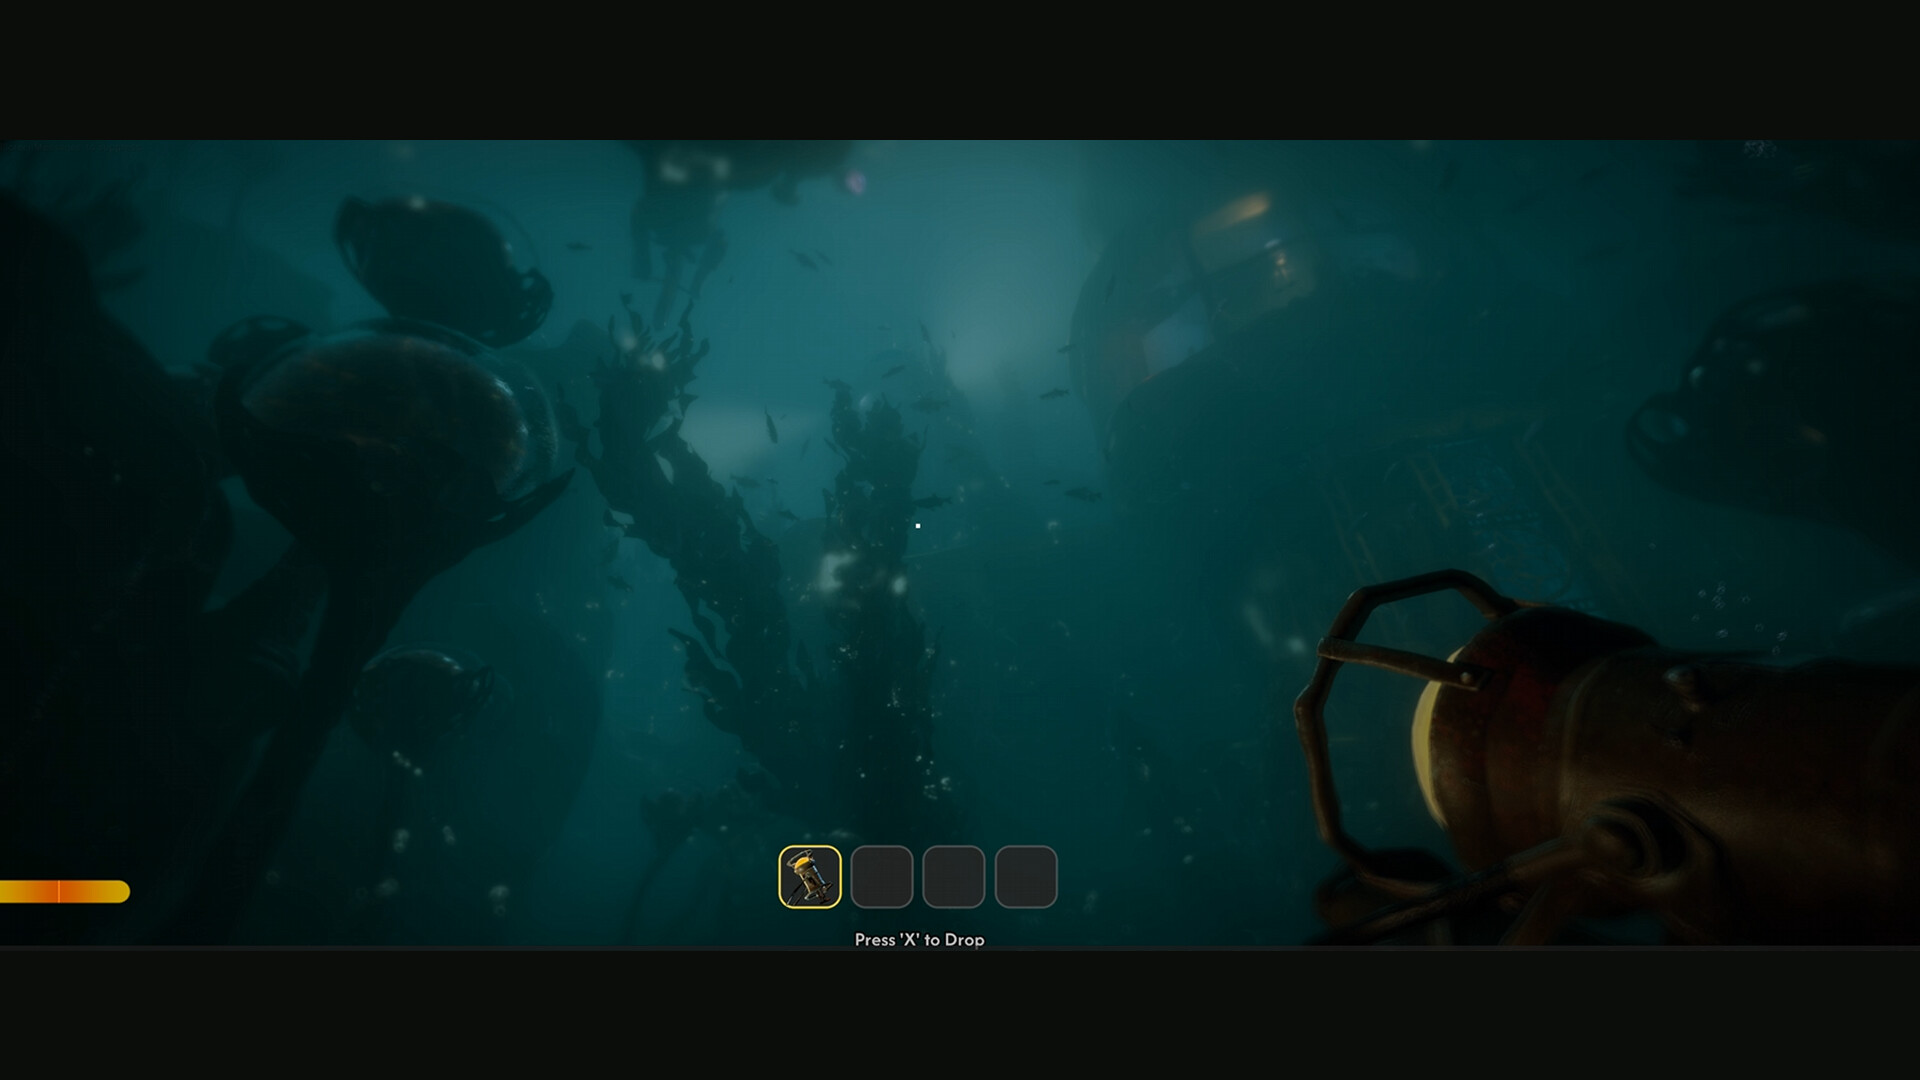Click the white crosshair dot at screen center

(x=917, y=524)
